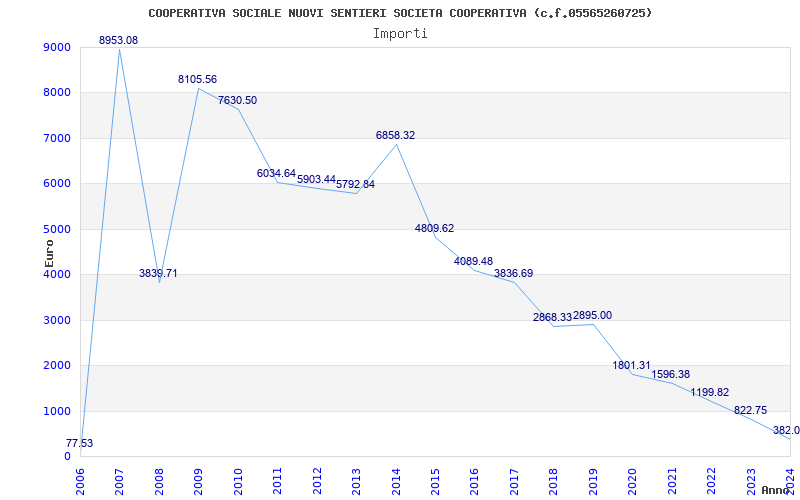Click the 2023 year axis label
Image resolution: width=800 pixels, height=500 pixels.
752,481
